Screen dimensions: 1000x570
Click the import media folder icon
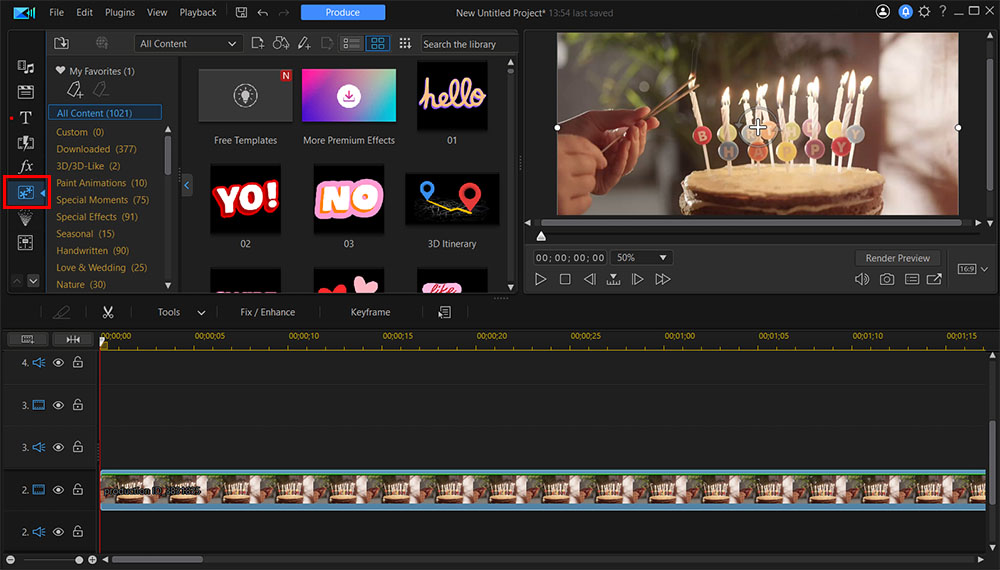pos(61,43)
